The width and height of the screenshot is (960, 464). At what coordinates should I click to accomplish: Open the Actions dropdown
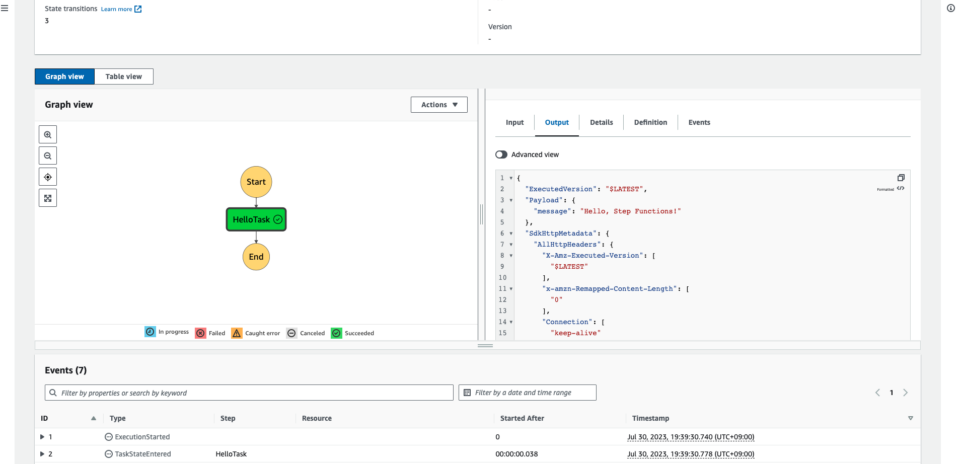pyautogui.click(x=439, y=104)
